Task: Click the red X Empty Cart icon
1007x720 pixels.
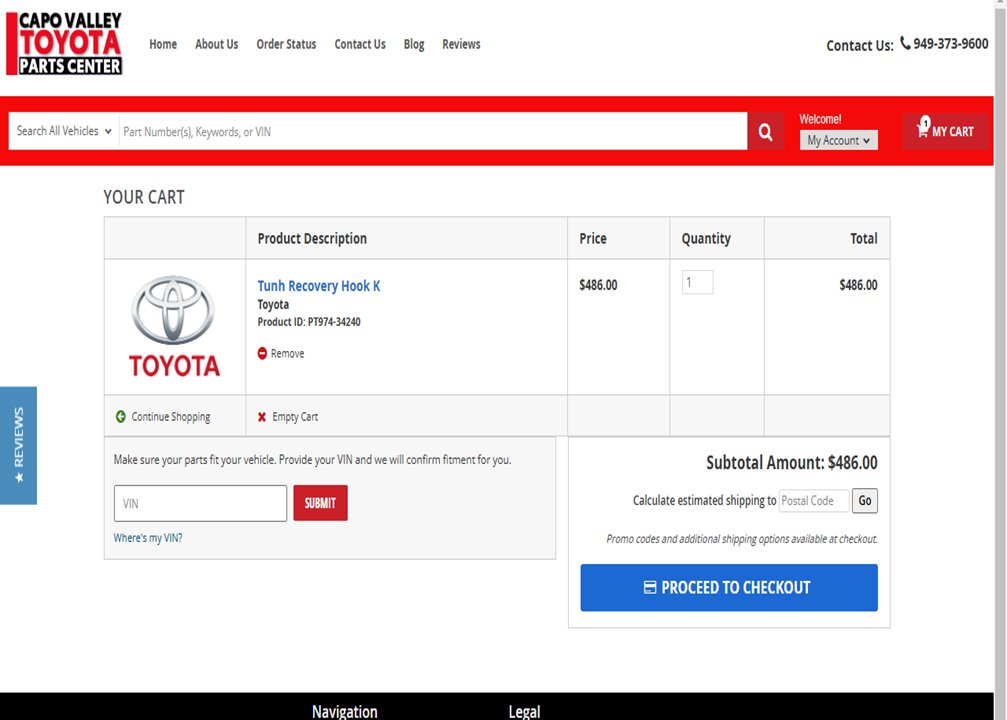Action: (262, 417)
